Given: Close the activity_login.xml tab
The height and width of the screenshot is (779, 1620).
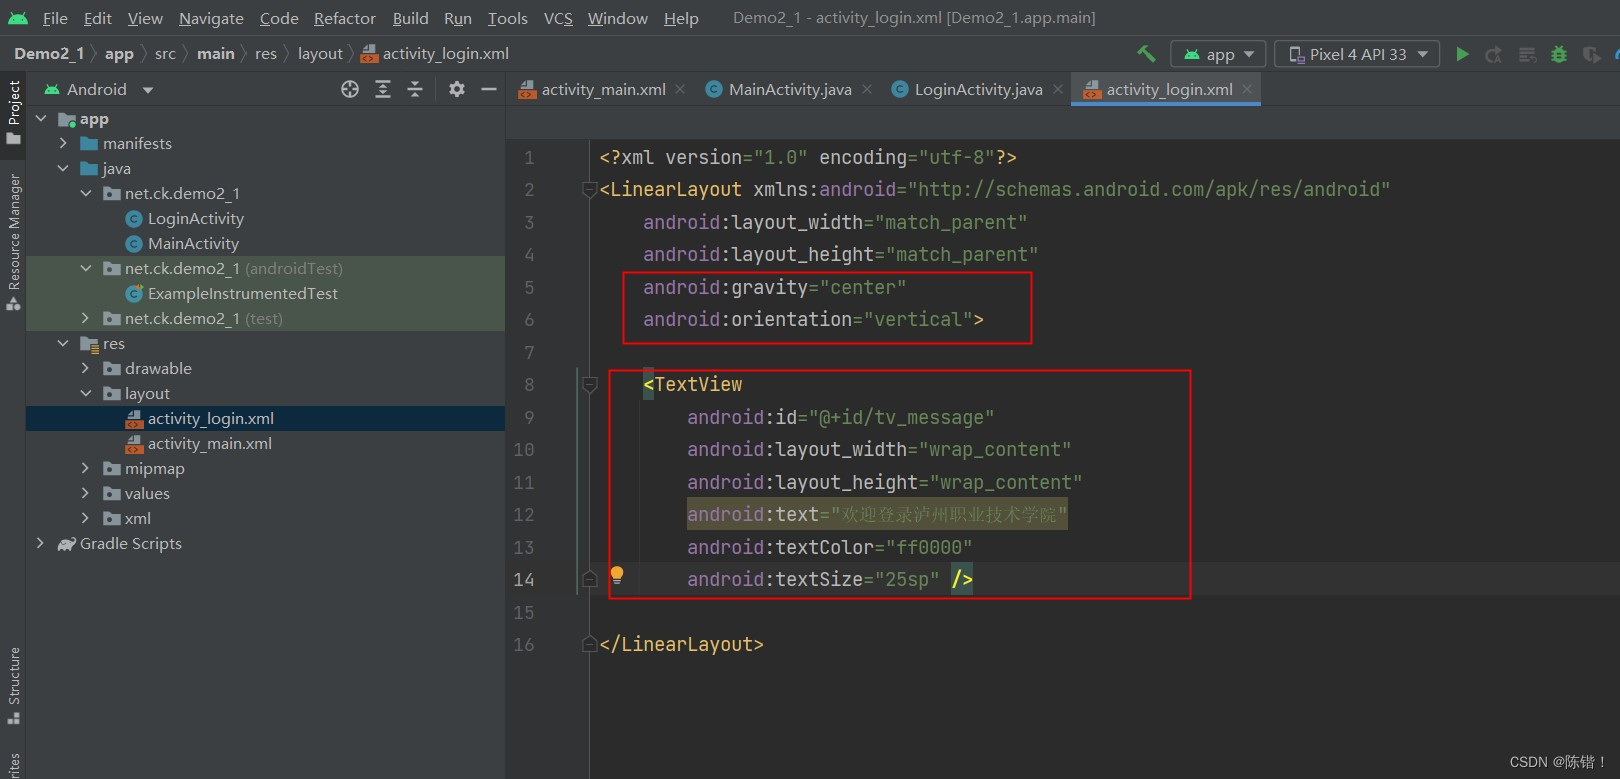Looking at the screenshot, I should (1247, 89).
